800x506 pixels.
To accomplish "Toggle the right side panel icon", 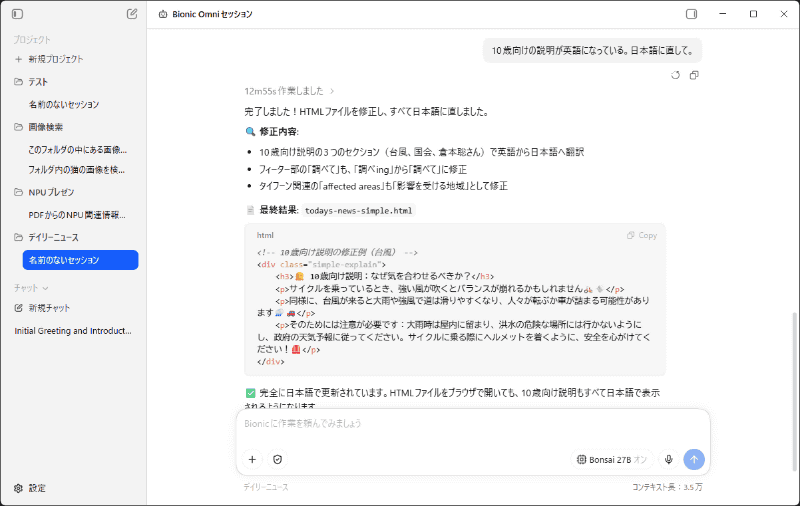I will click(691, 14).
